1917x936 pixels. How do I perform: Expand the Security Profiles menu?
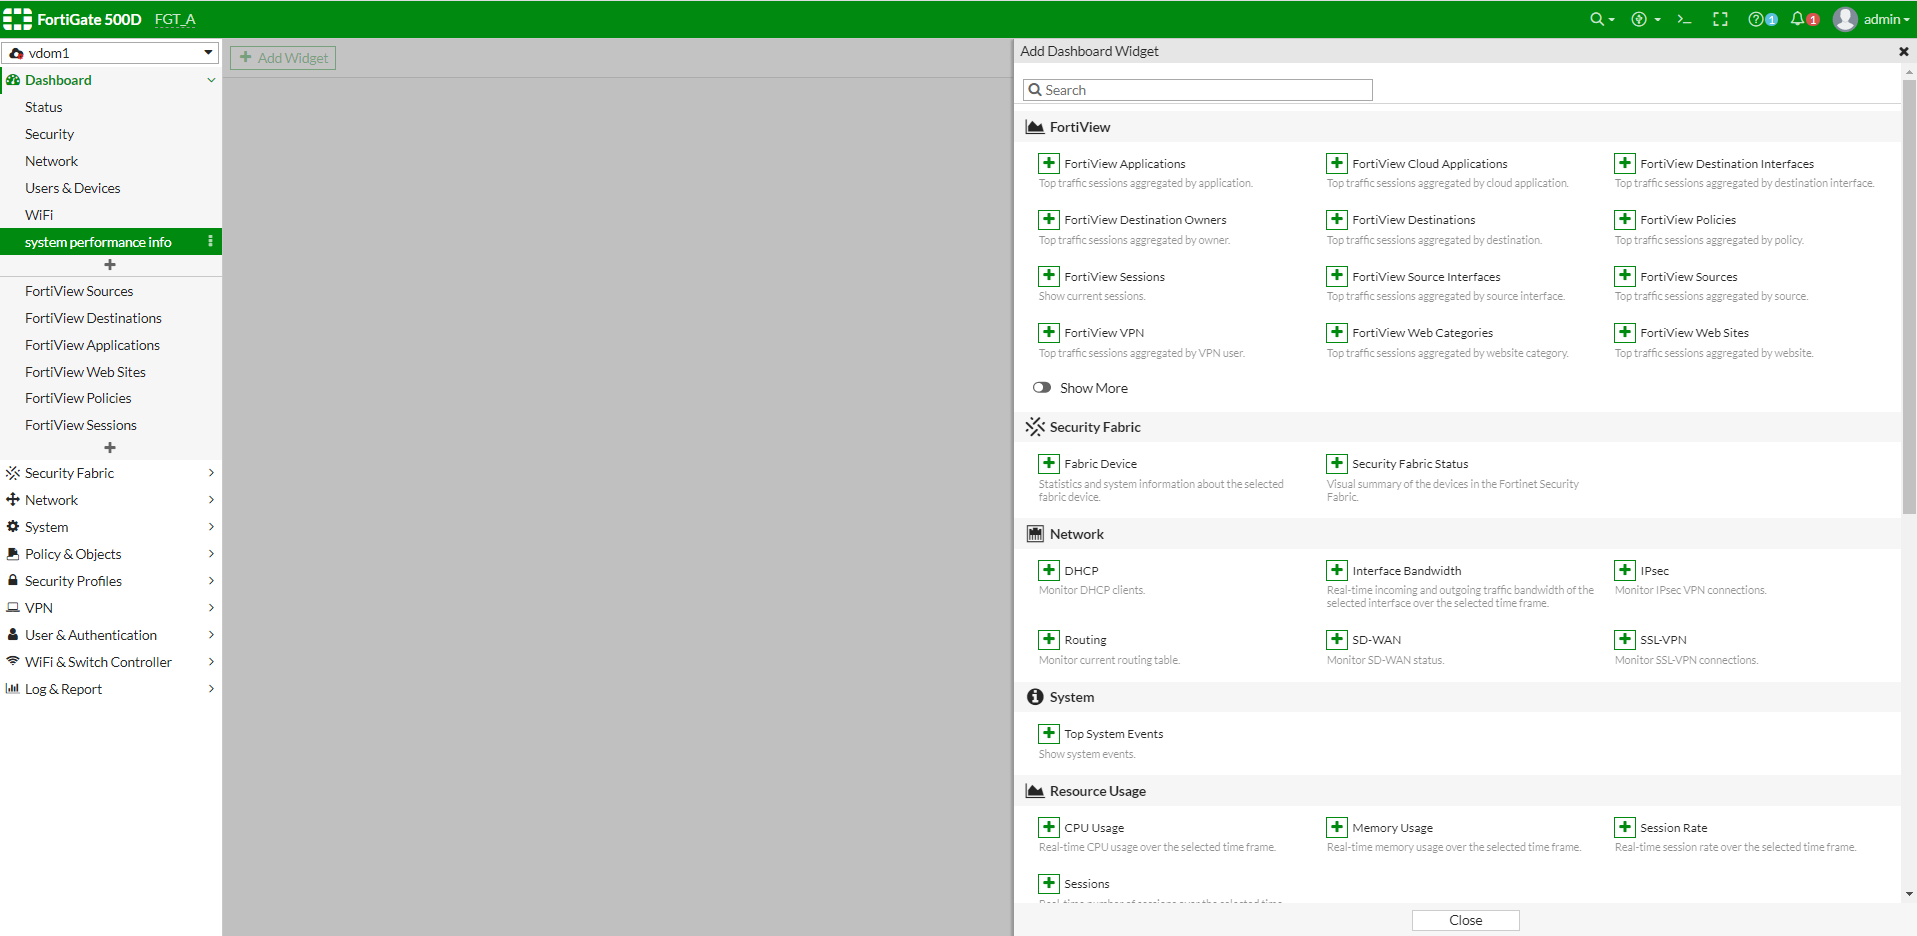[x=110, y=581]
